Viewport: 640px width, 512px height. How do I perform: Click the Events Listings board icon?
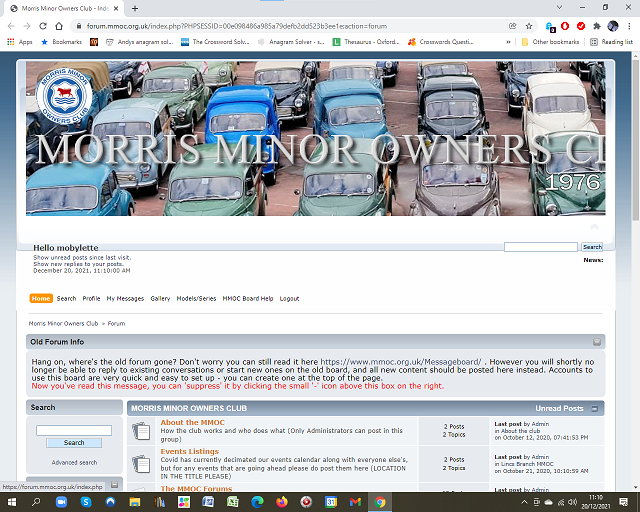click(141, 464)
